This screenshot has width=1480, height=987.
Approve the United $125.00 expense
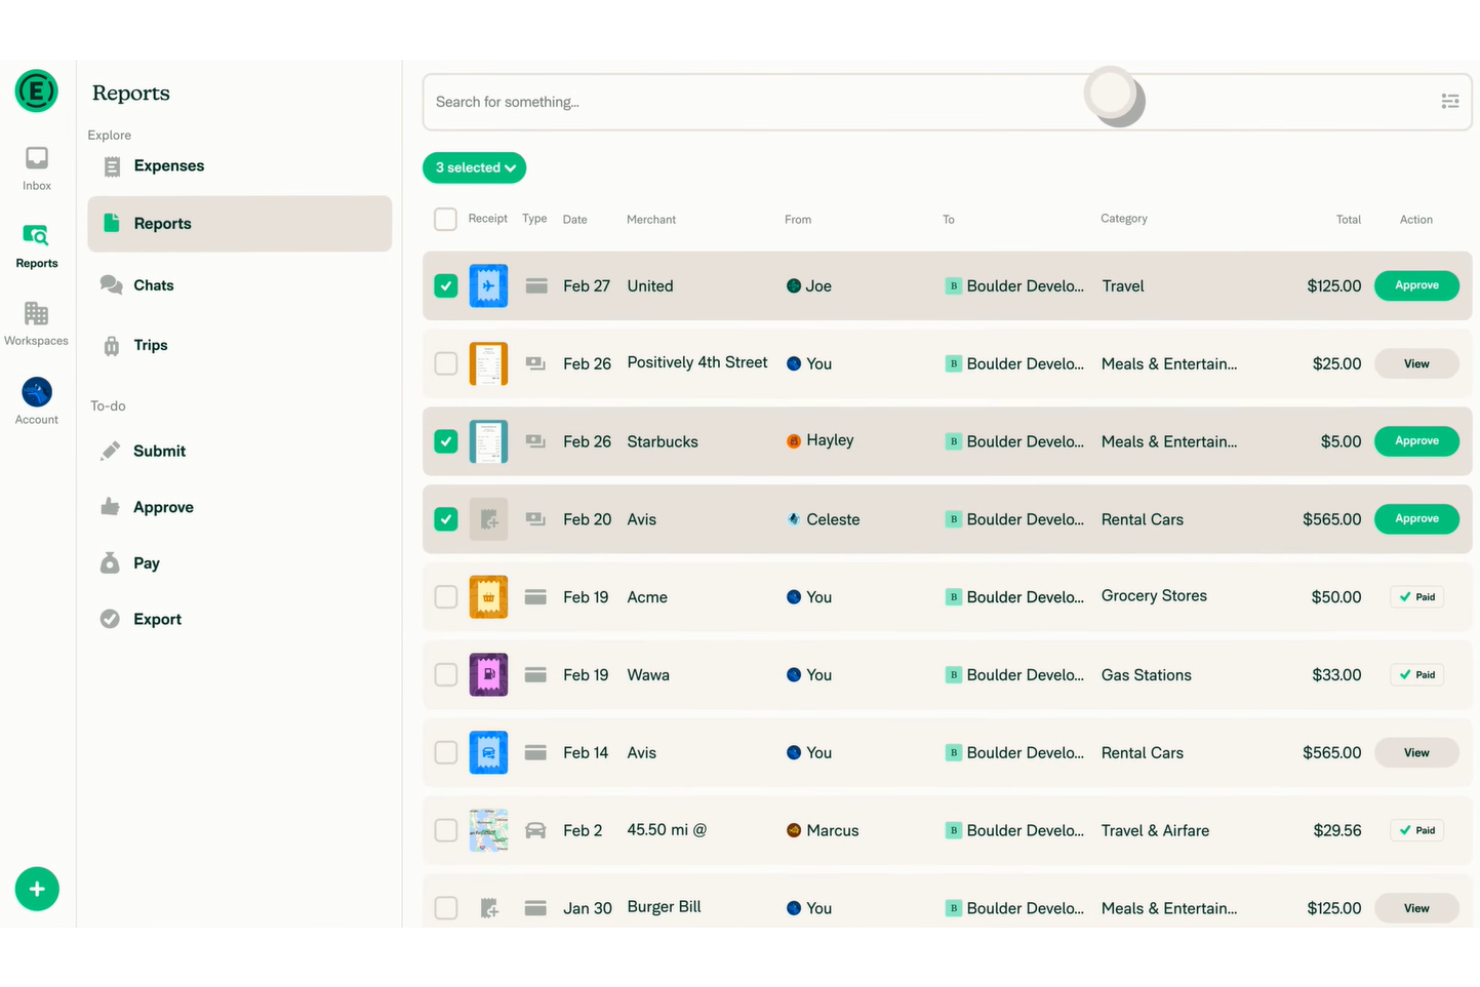point(1416,285)
